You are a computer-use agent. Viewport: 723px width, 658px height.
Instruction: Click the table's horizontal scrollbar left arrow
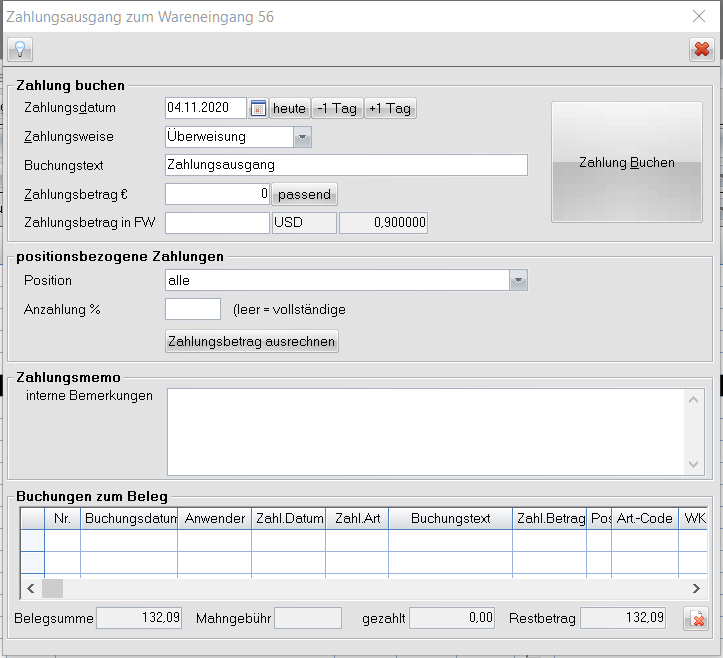[30, 588]
